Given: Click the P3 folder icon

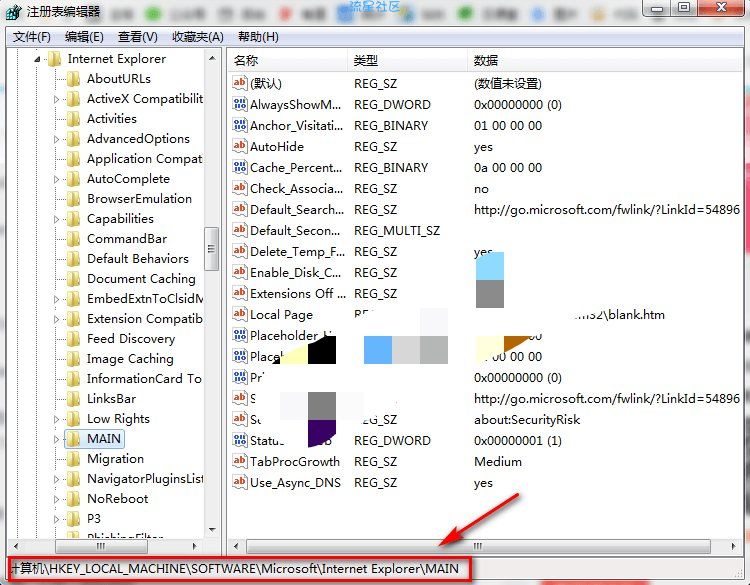Looking at the screenshot, I should coord(73,519).
